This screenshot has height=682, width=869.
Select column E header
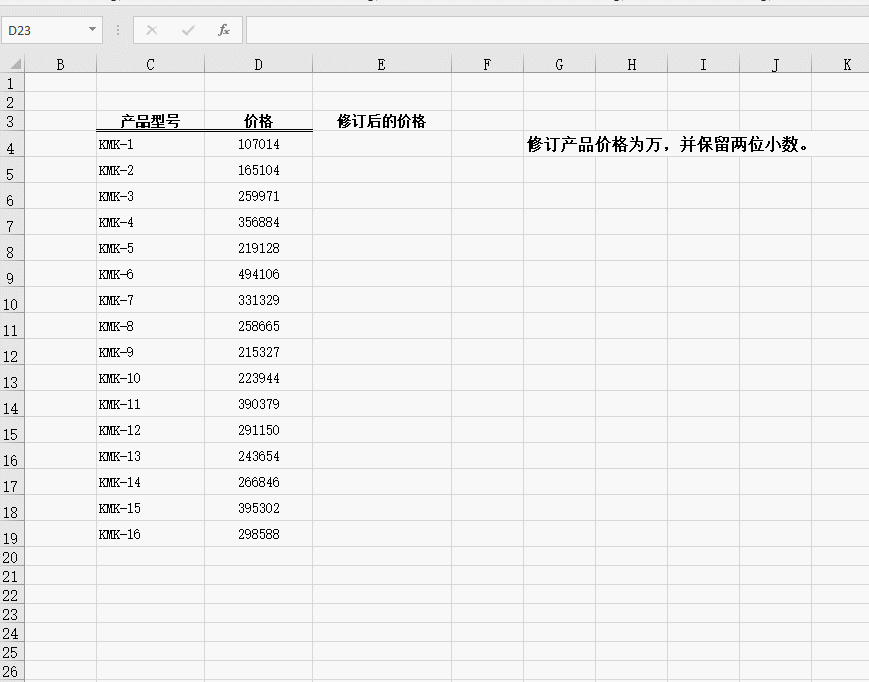(x=382, y=64)
